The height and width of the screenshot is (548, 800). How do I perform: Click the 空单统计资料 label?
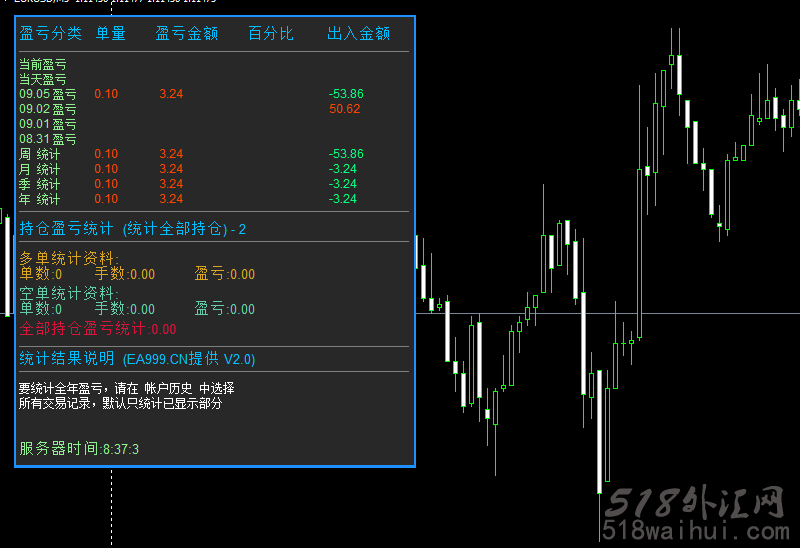click(x=68, y=293)
